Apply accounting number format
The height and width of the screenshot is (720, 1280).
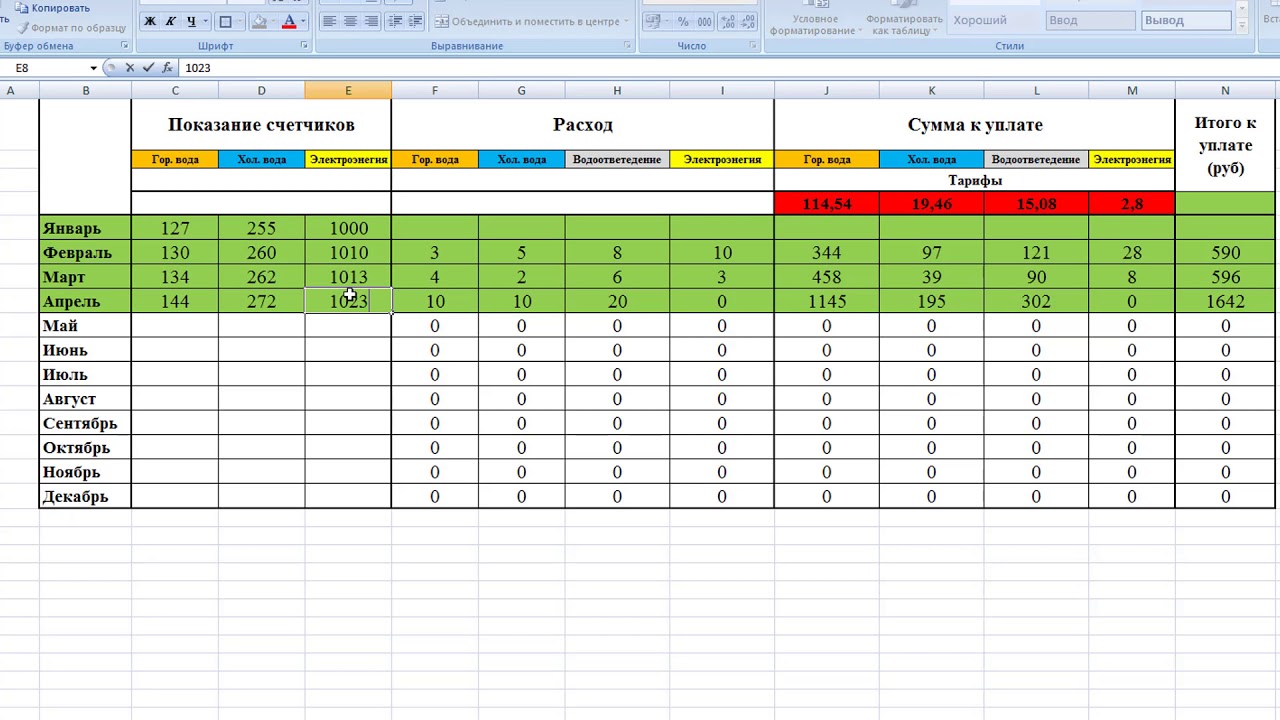pyautogui.click(x=655, y=21)
